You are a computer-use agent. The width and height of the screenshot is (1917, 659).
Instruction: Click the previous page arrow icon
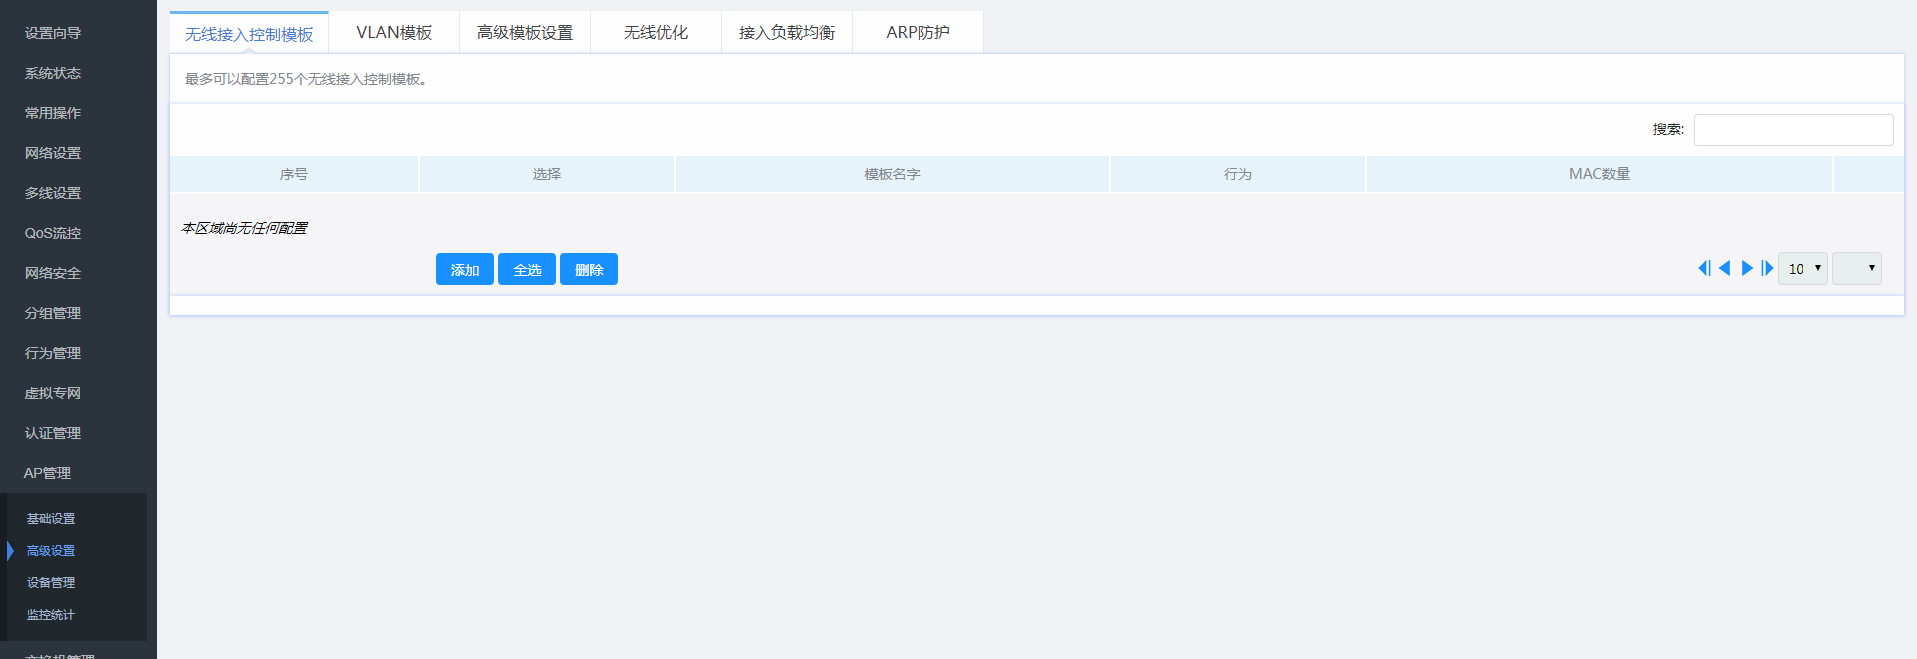[1725, 268]
